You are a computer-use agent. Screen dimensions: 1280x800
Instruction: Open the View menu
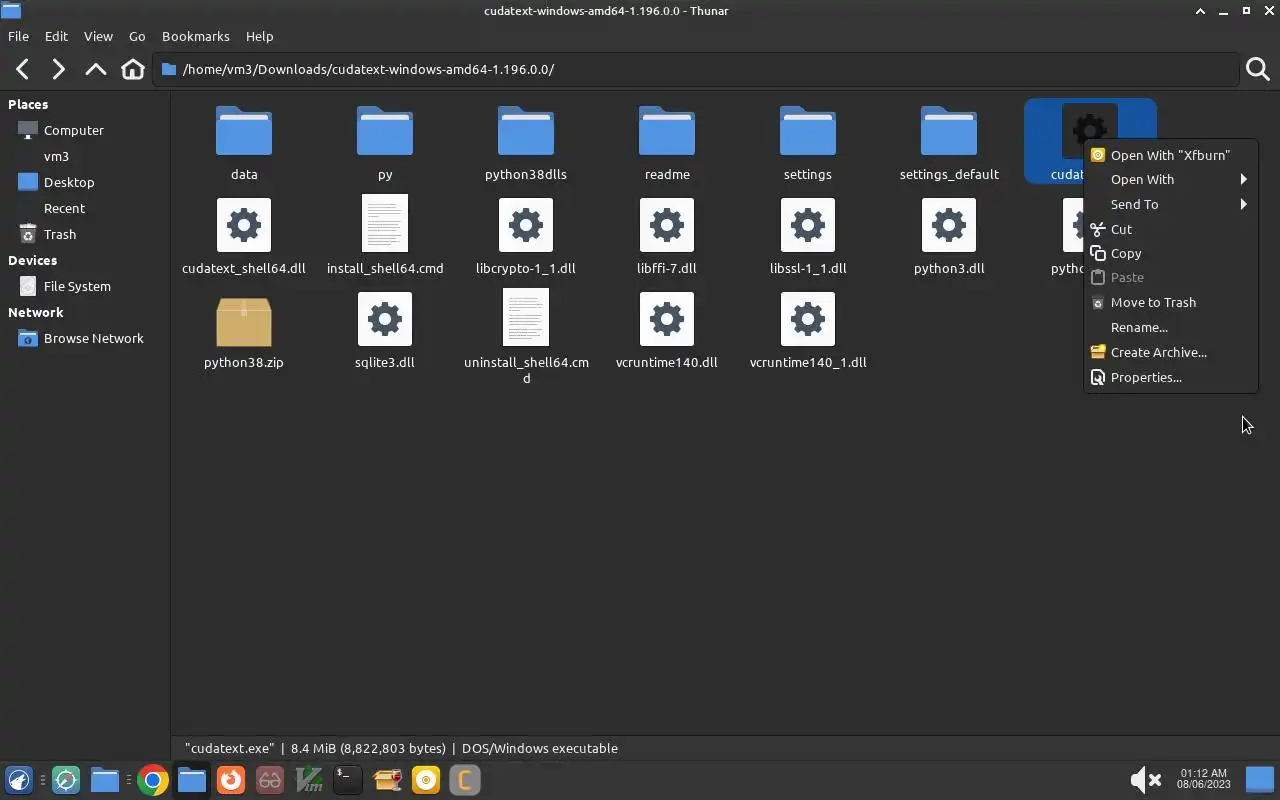pos(98,36)
